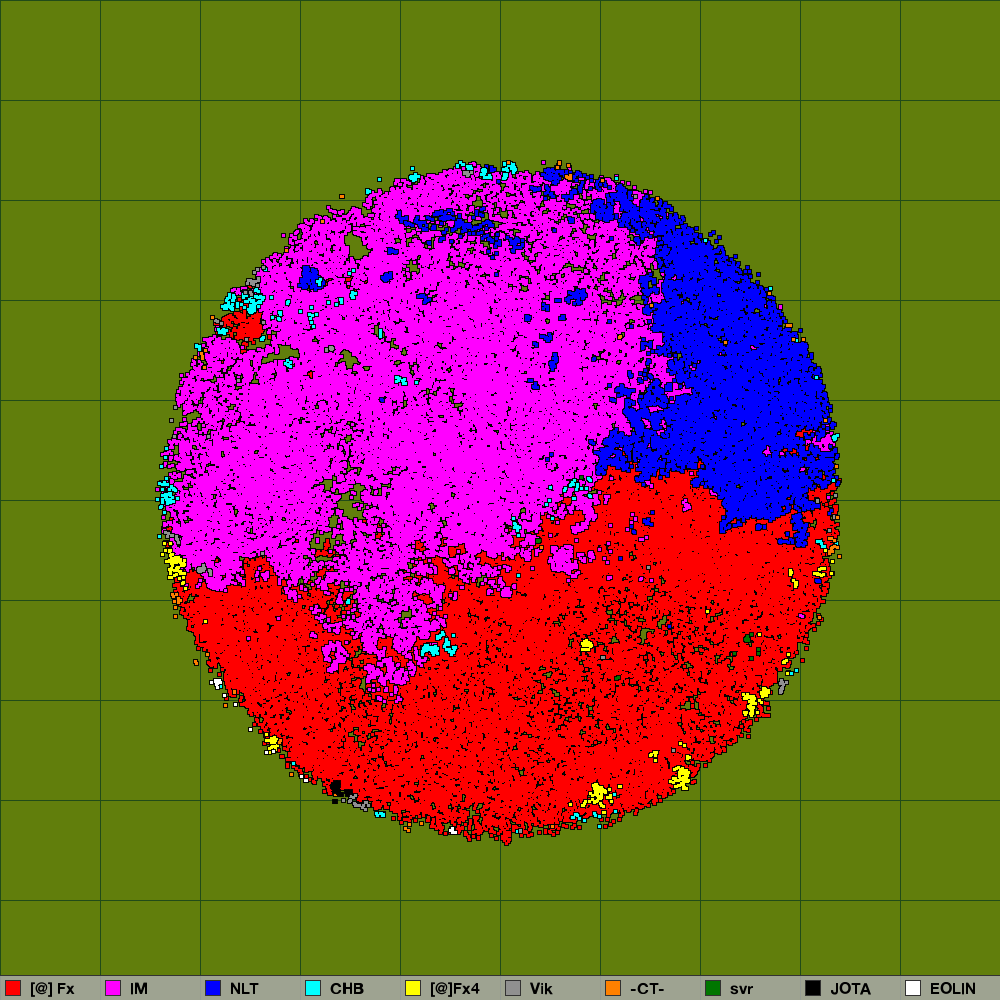Click the magenta IM legend swatch

click(113, 988)
